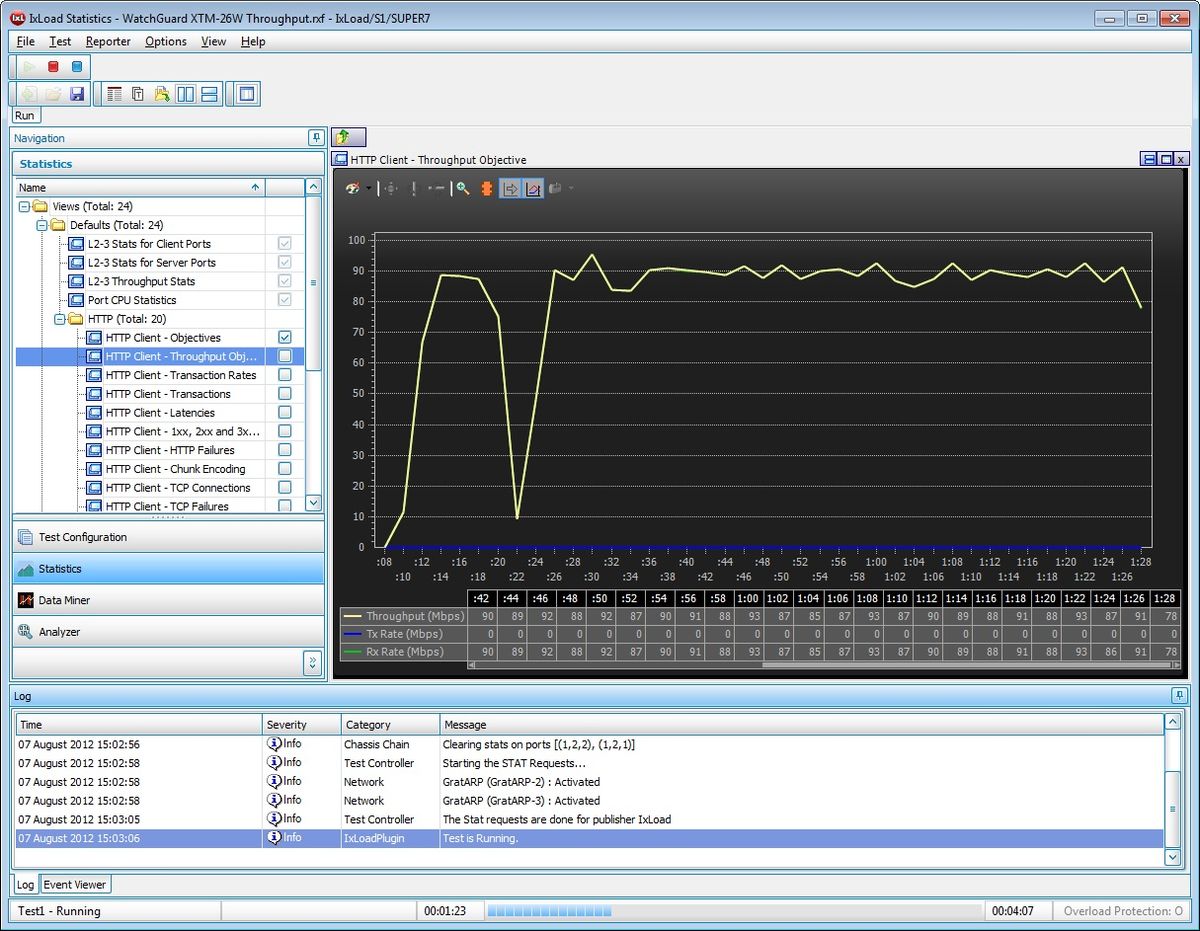Toggle the L2-3 Throughput Stats checkbox
This screenshot has width=1200, height=931.
coord(284,281)
